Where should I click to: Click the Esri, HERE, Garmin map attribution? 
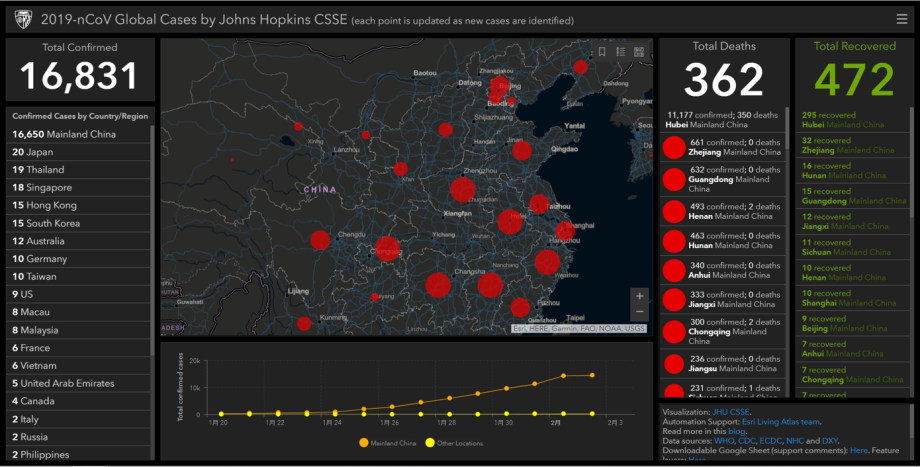(x=579, y=329)
